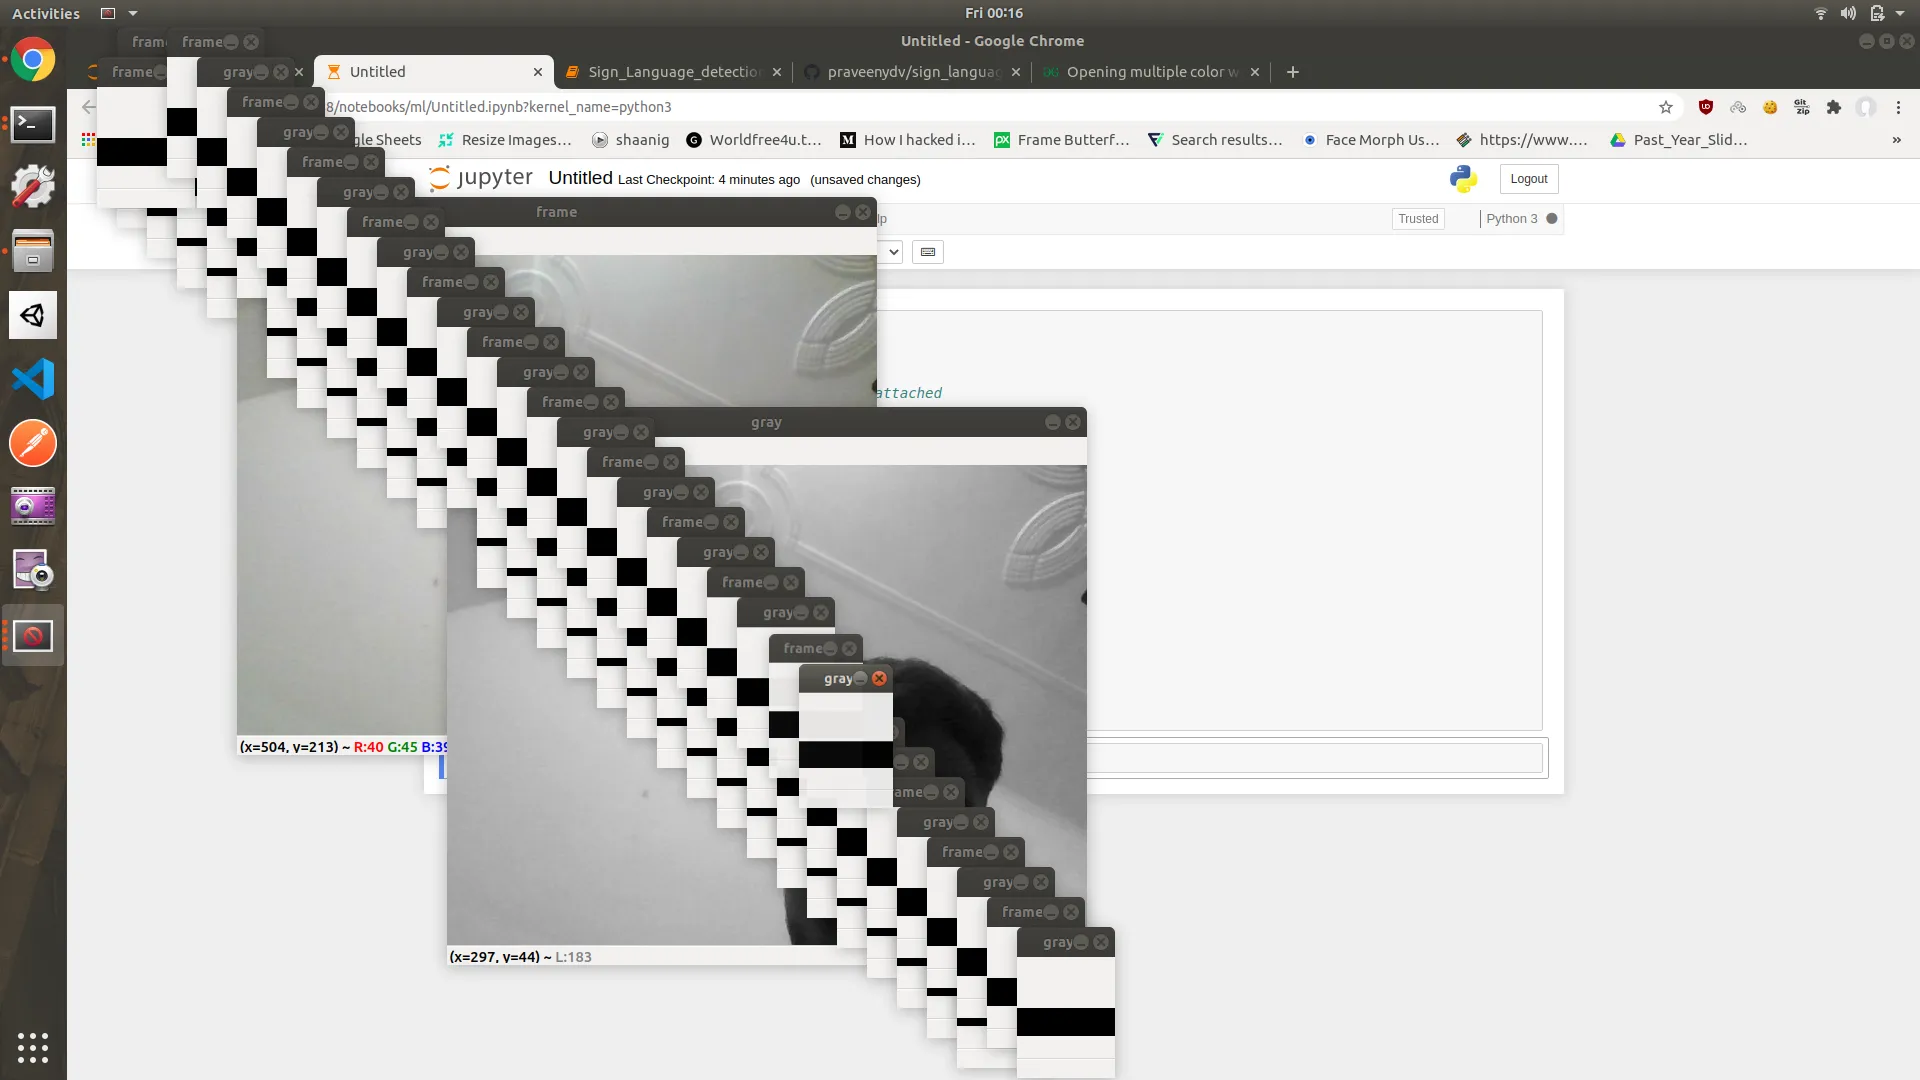Click the cookie extension icon
The image size is (1920, 1080).
(x=1770, y=108)
